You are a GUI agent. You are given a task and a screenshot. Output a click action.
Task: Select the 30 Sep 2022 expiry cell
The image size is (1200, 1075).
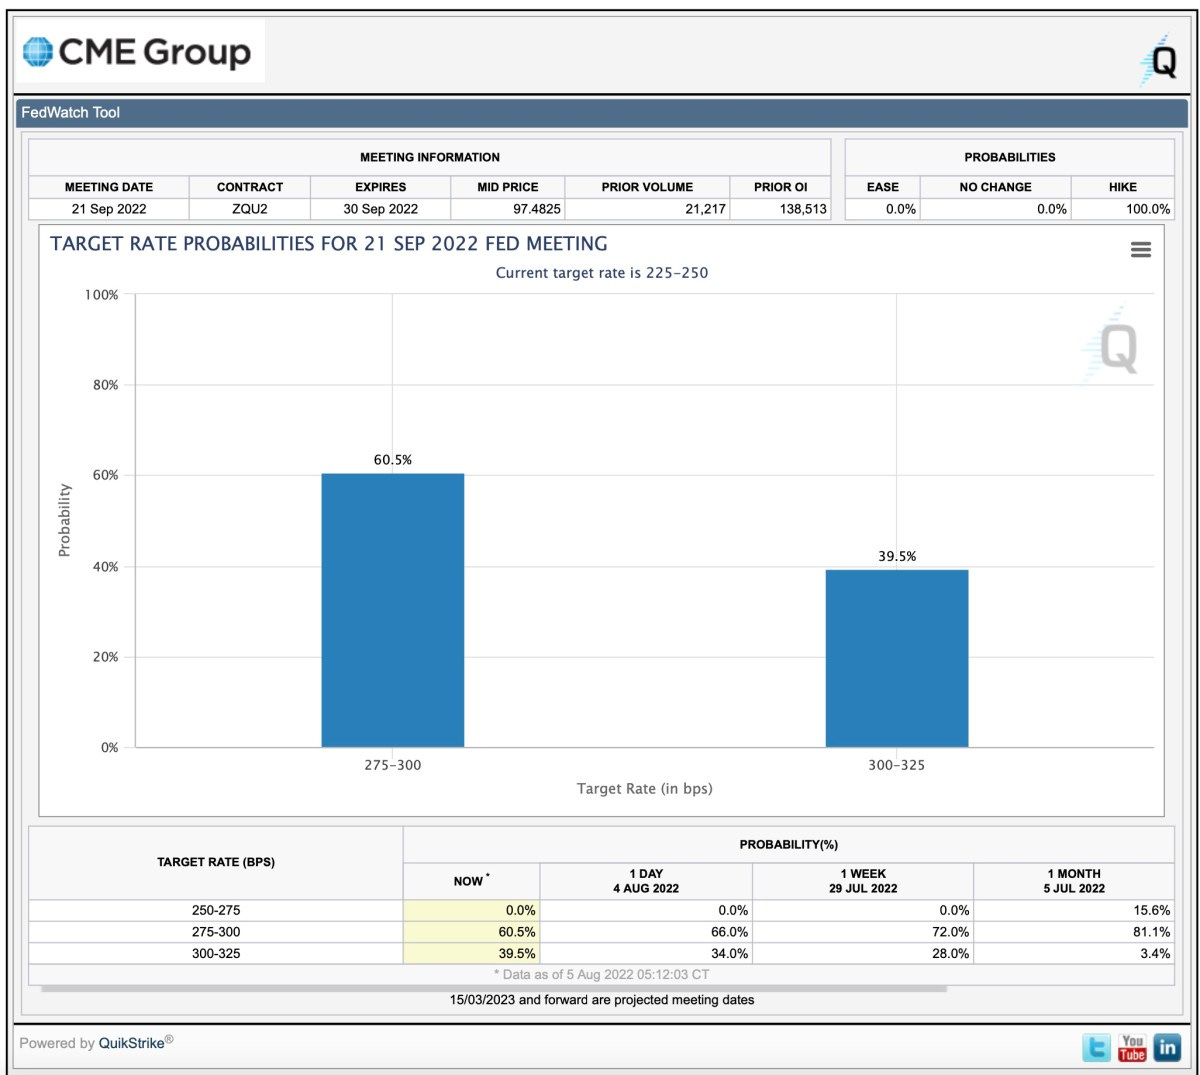[381, 209]
